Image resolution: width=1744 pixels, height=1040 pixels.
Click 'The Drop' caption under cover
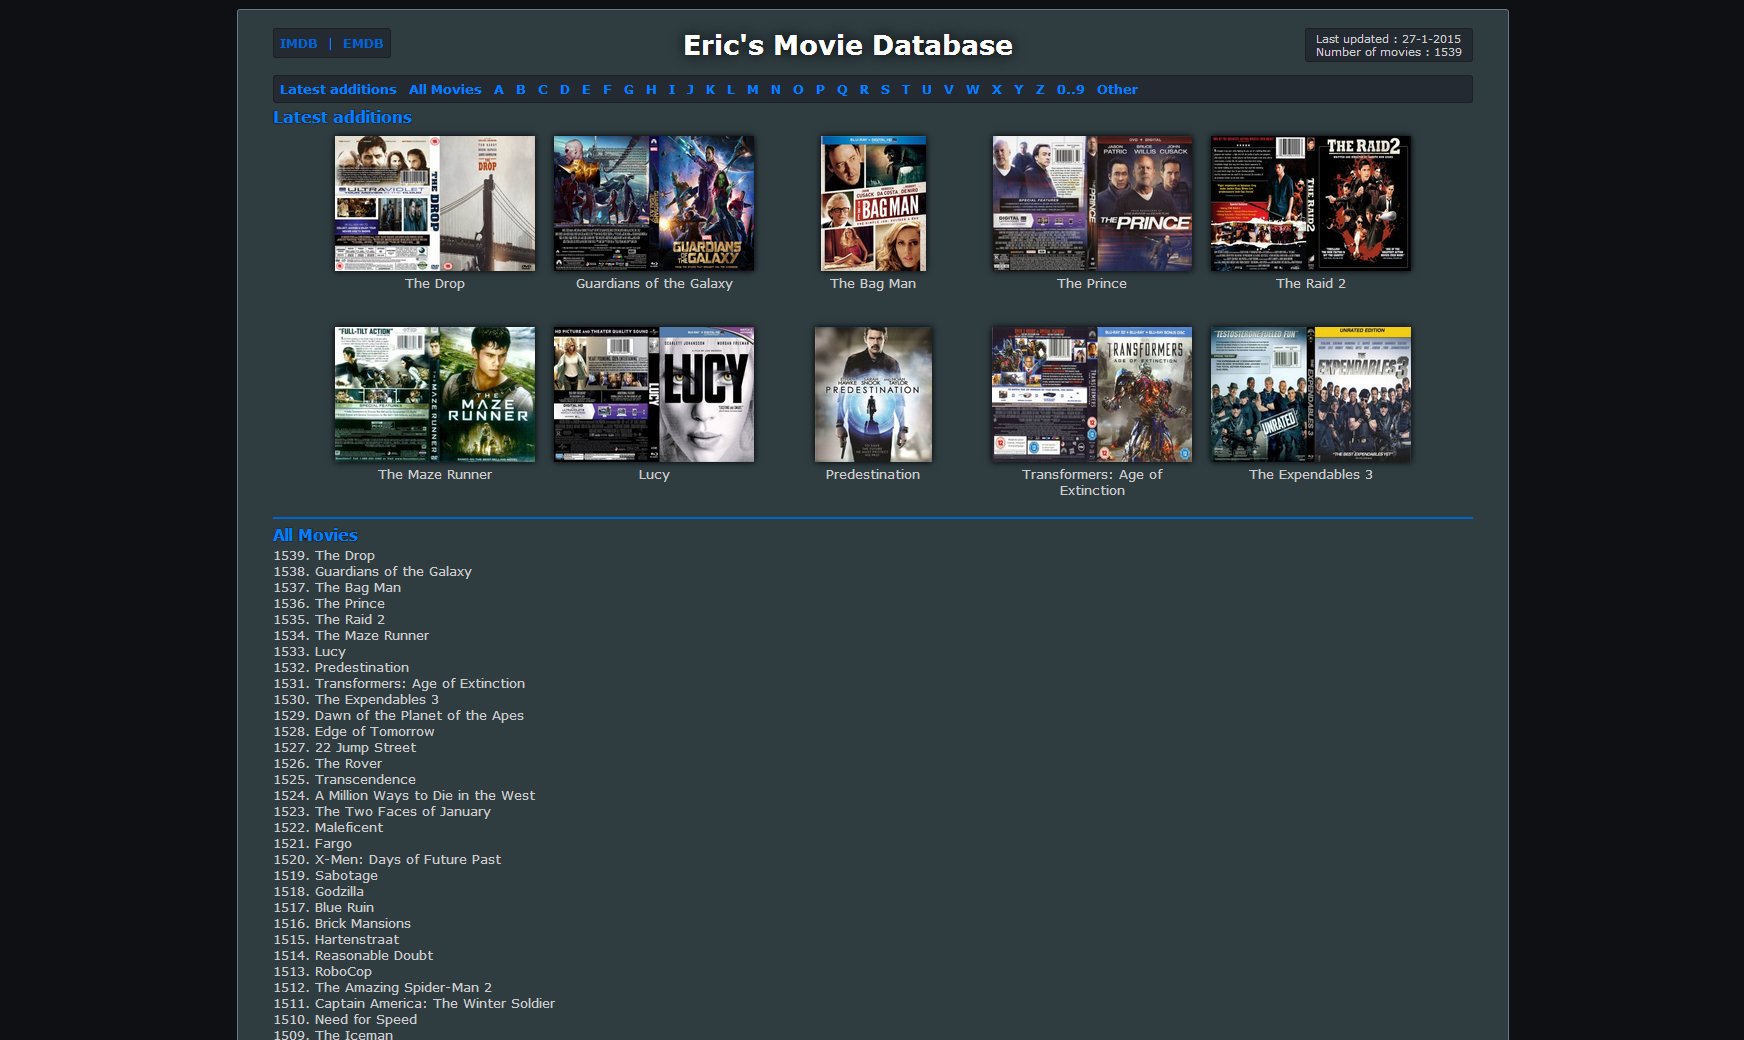(x=435, y=284)
